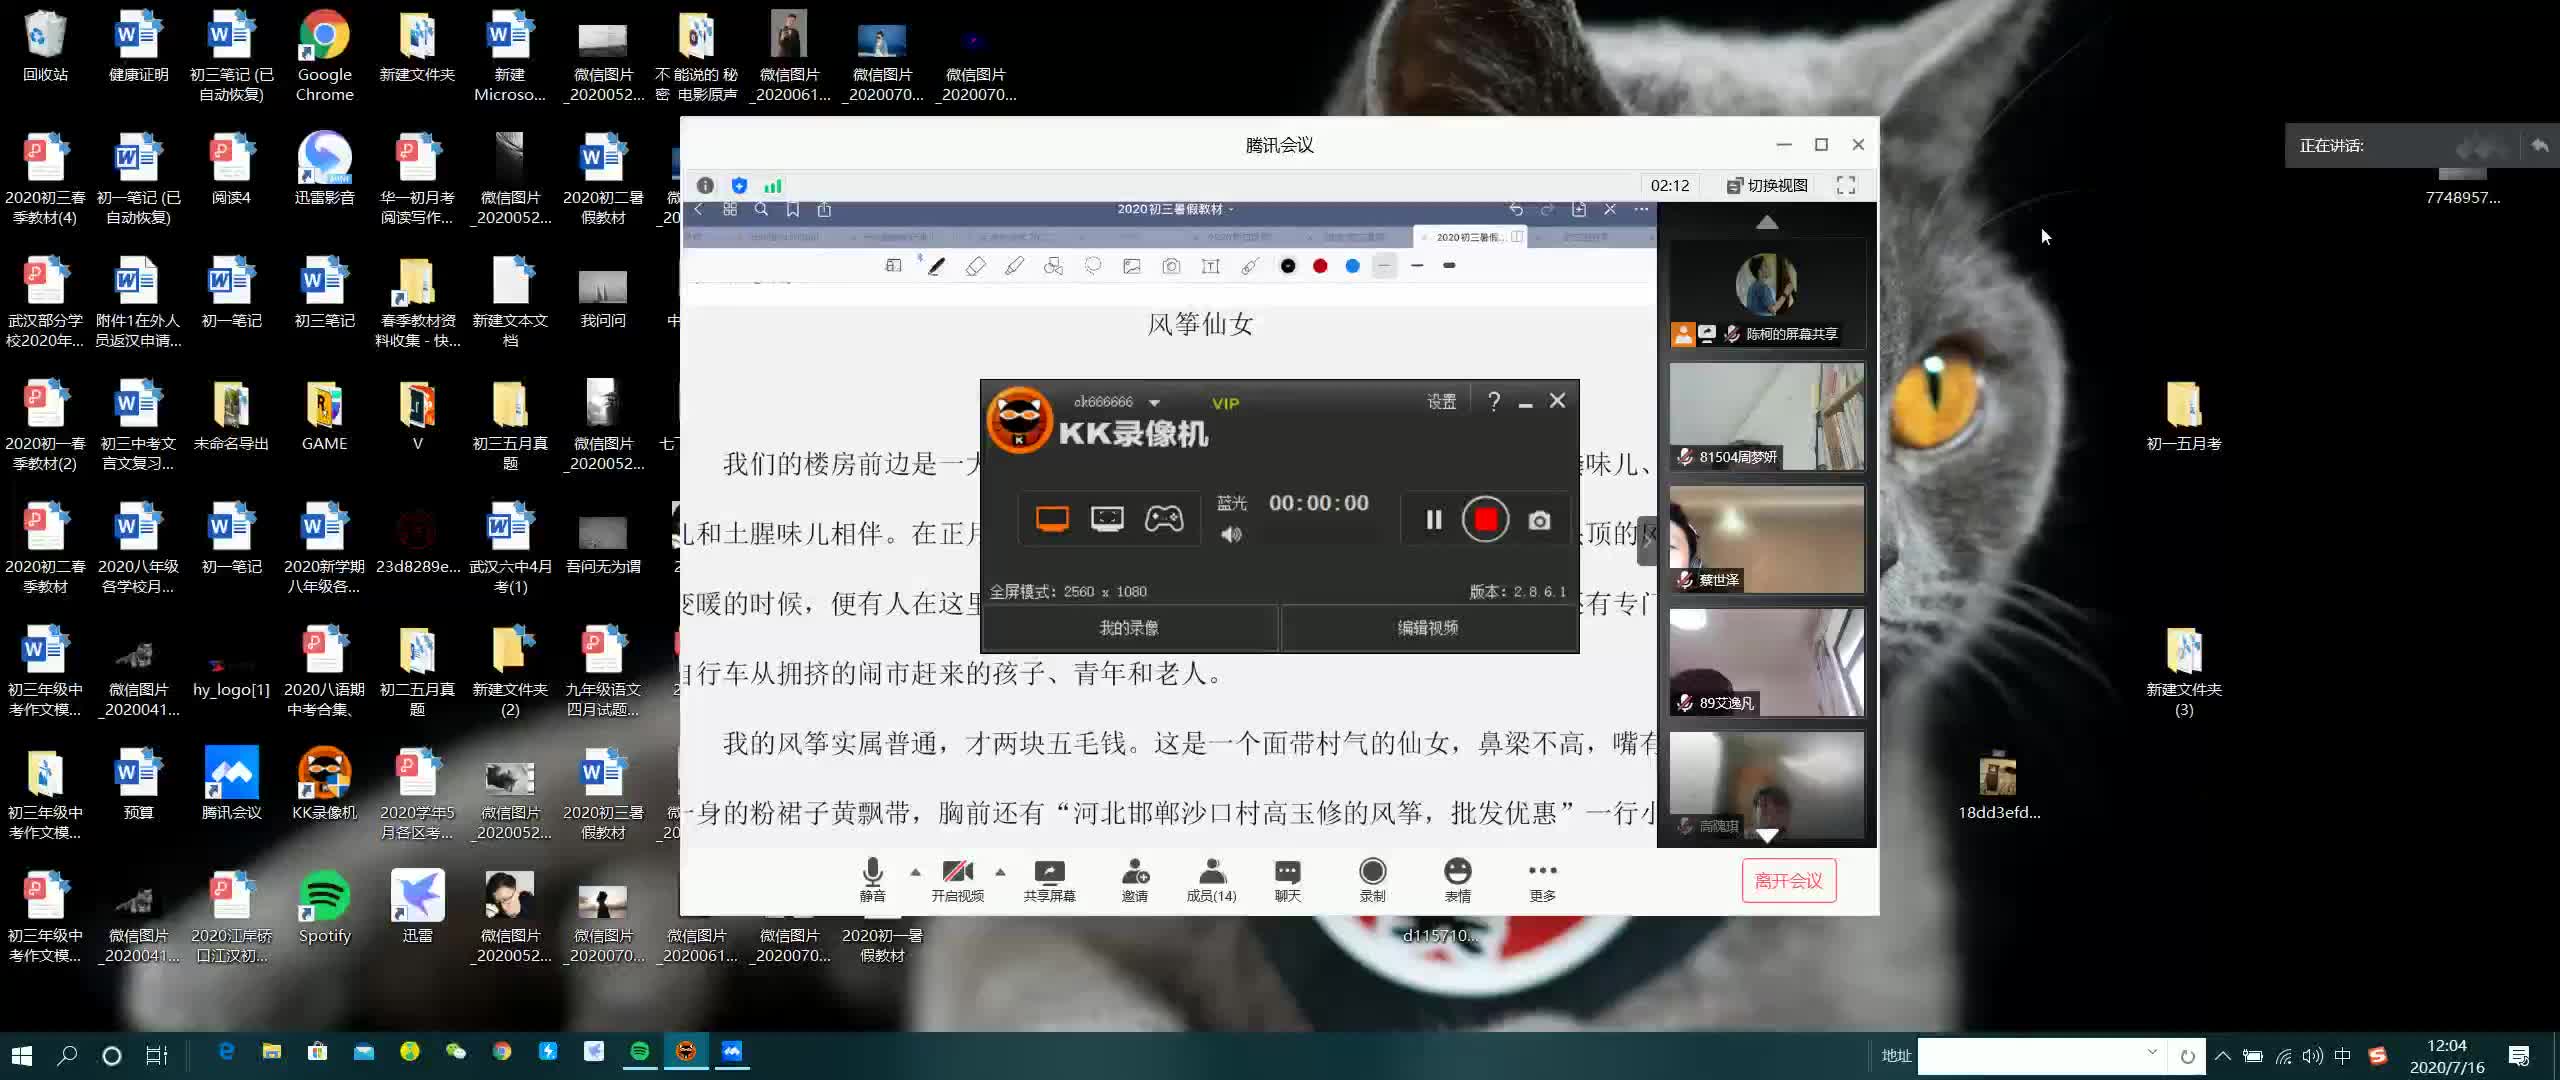Select 陈柯的屏幕共享 participant thumbnail
Image resolution: width=2560 pixels, height=1080 pixels.
pyautogui.click(x=1767, y=294)
